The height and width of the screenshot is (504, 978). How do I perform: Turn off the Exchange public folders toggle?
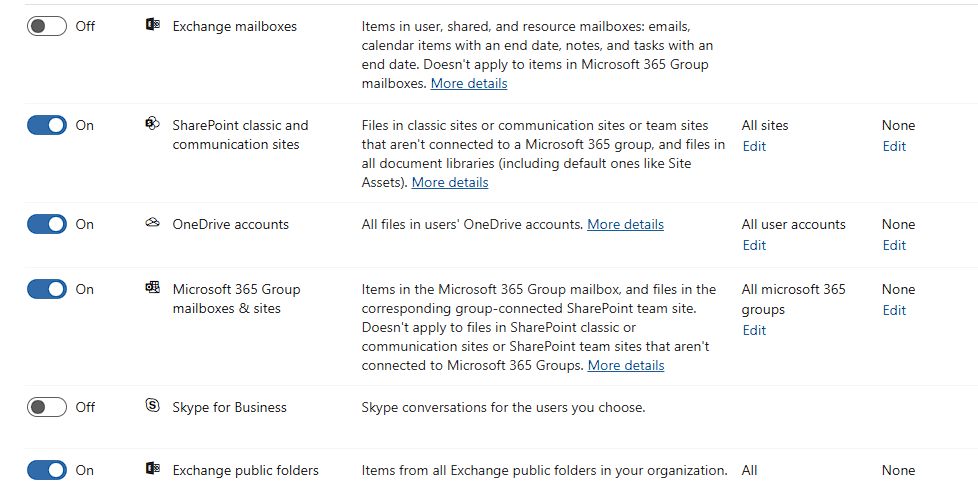[47, 470]
